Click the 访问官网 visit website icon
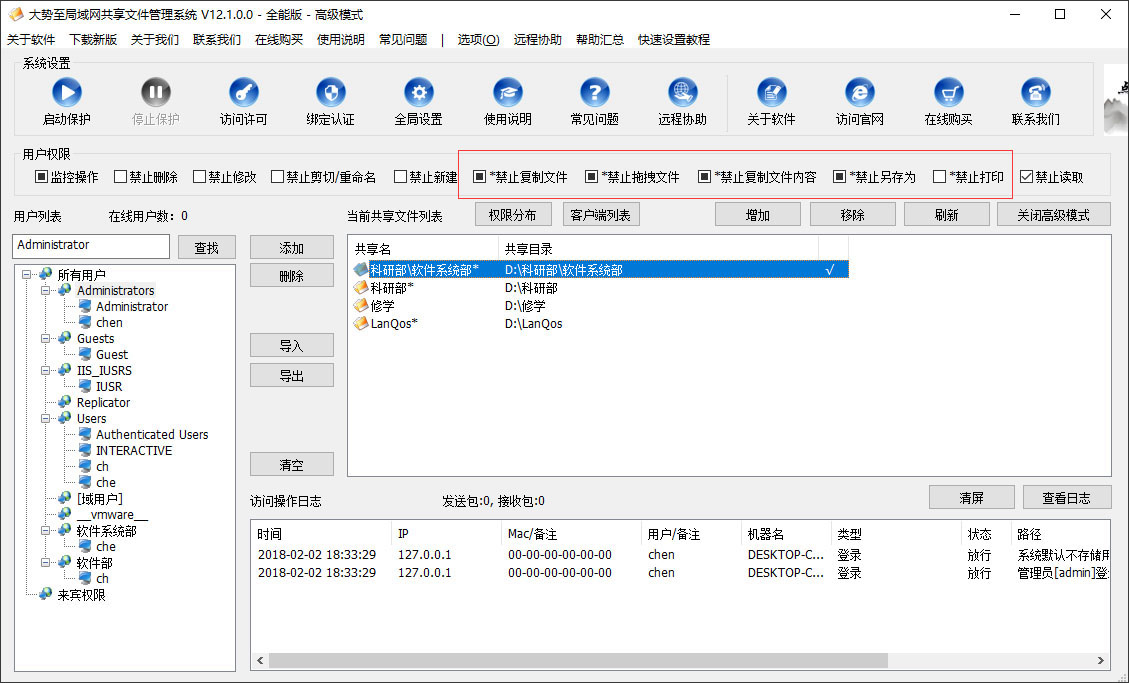The image size is (1129, 683). pos(859,95)
